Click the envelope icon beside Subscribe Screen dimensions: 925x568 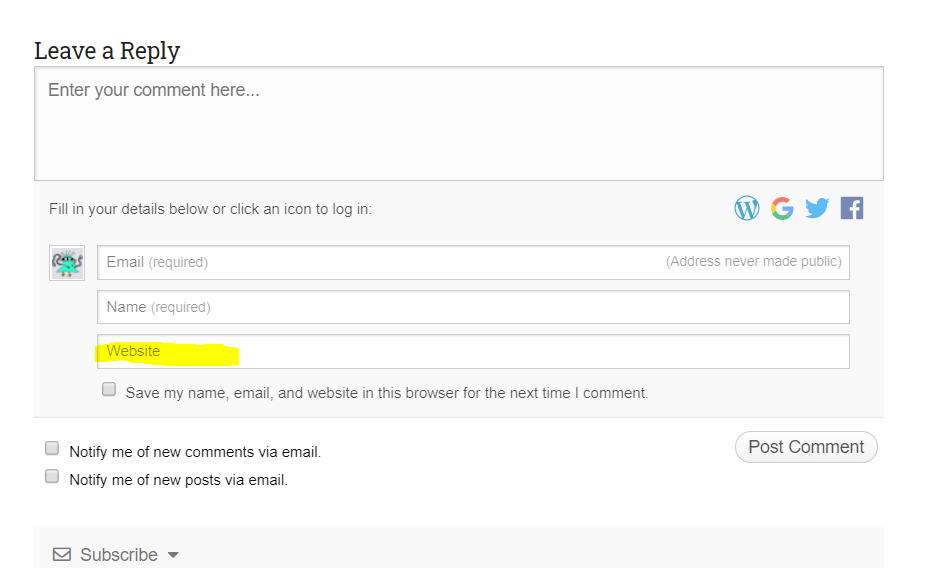click(62, 554)
